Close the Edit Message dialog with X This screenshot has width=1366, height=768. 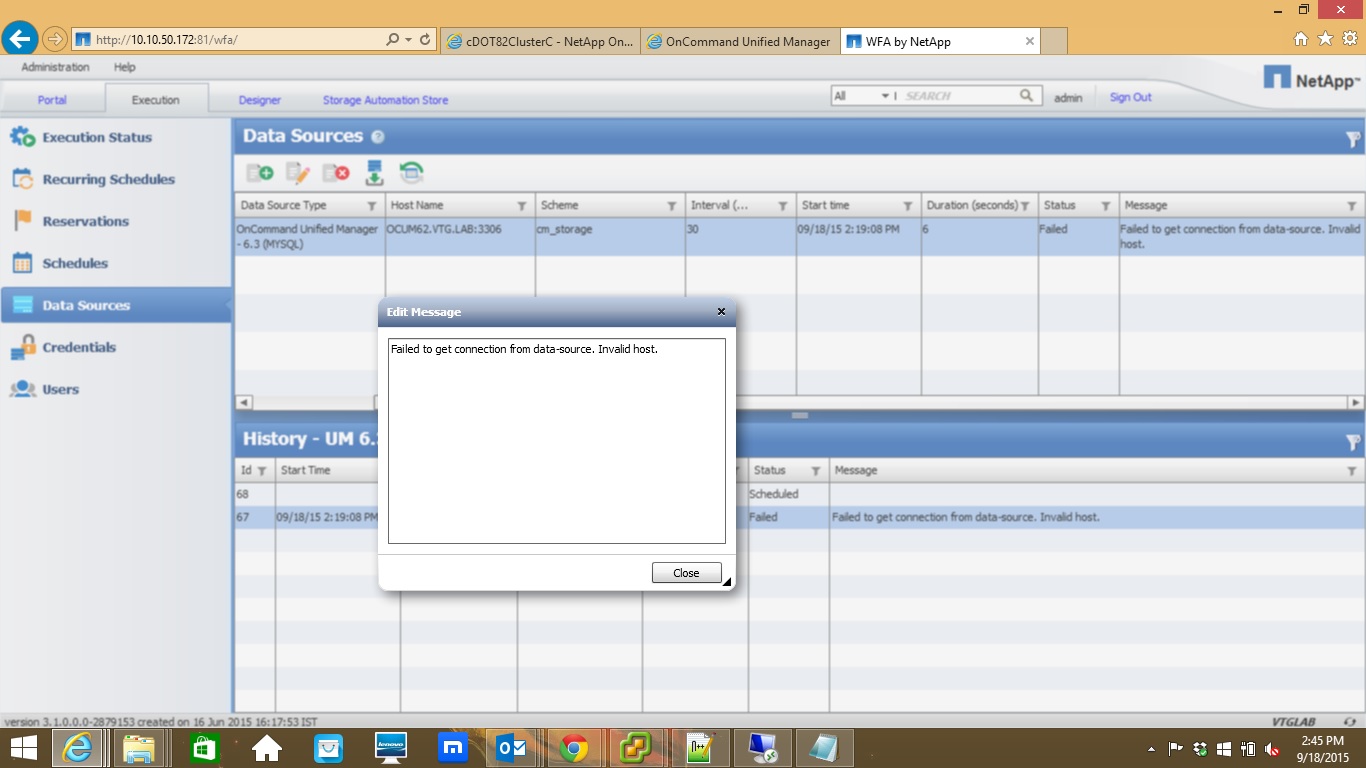pos(721,312)
